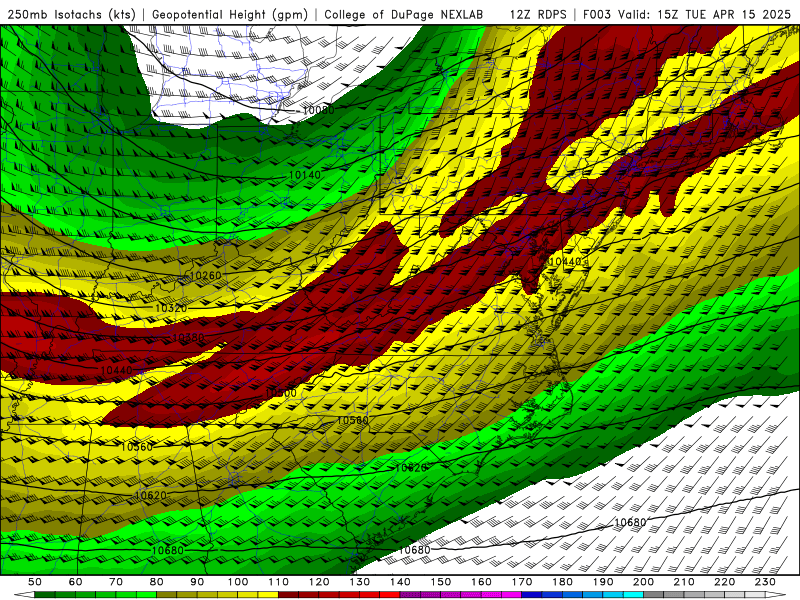The width and height of the screenshot is (800, 600).
Task: Click the color bar value 160
Action: (x=481, y=582)
